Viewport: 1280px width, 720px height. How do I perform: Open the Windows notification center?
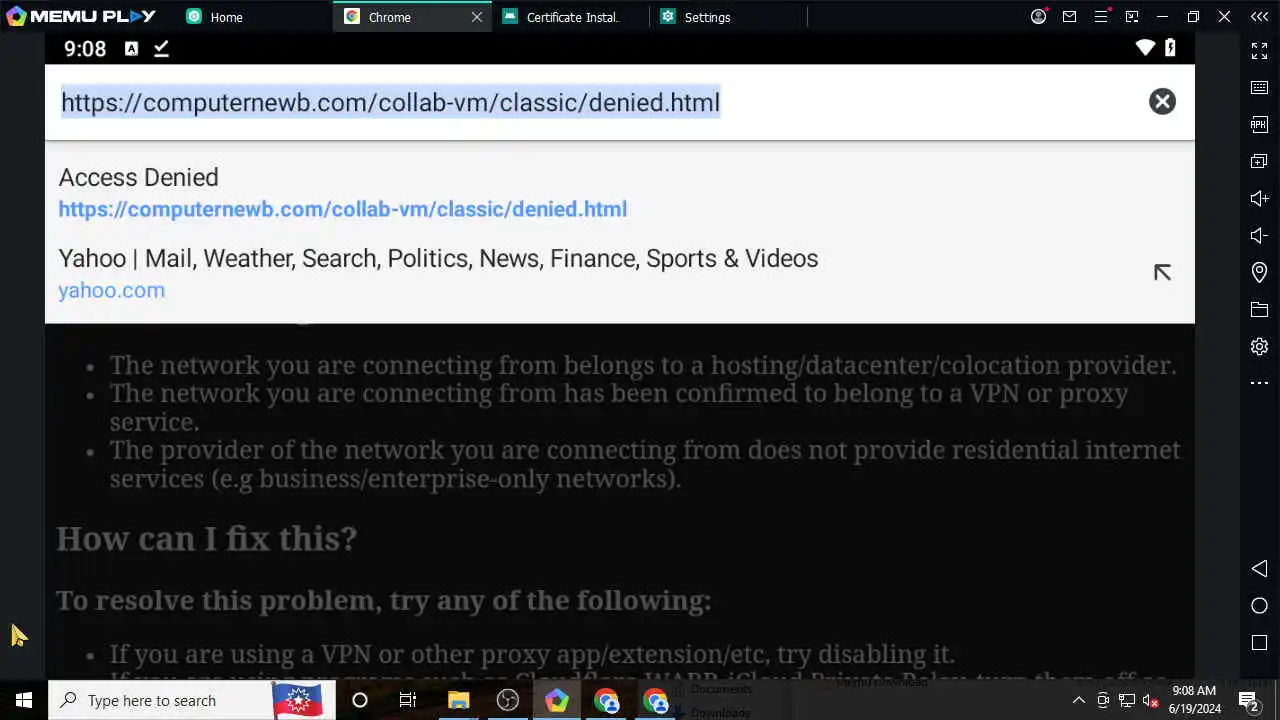(x=1248, y=700)
